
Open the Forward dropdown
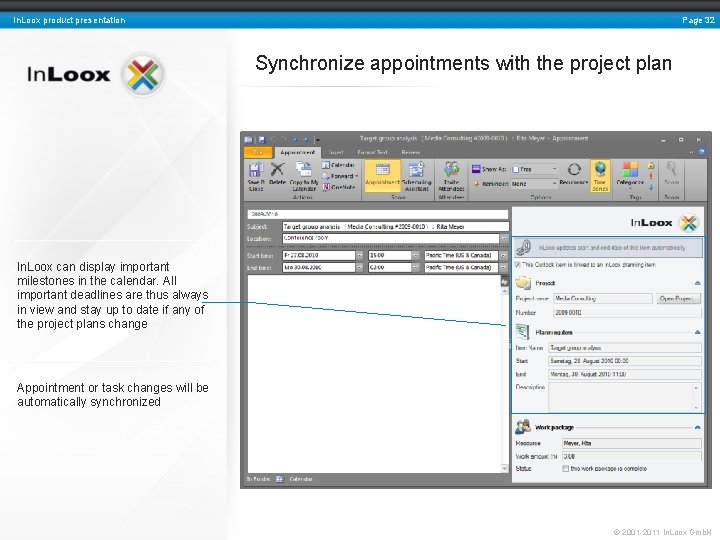(340, 176)
